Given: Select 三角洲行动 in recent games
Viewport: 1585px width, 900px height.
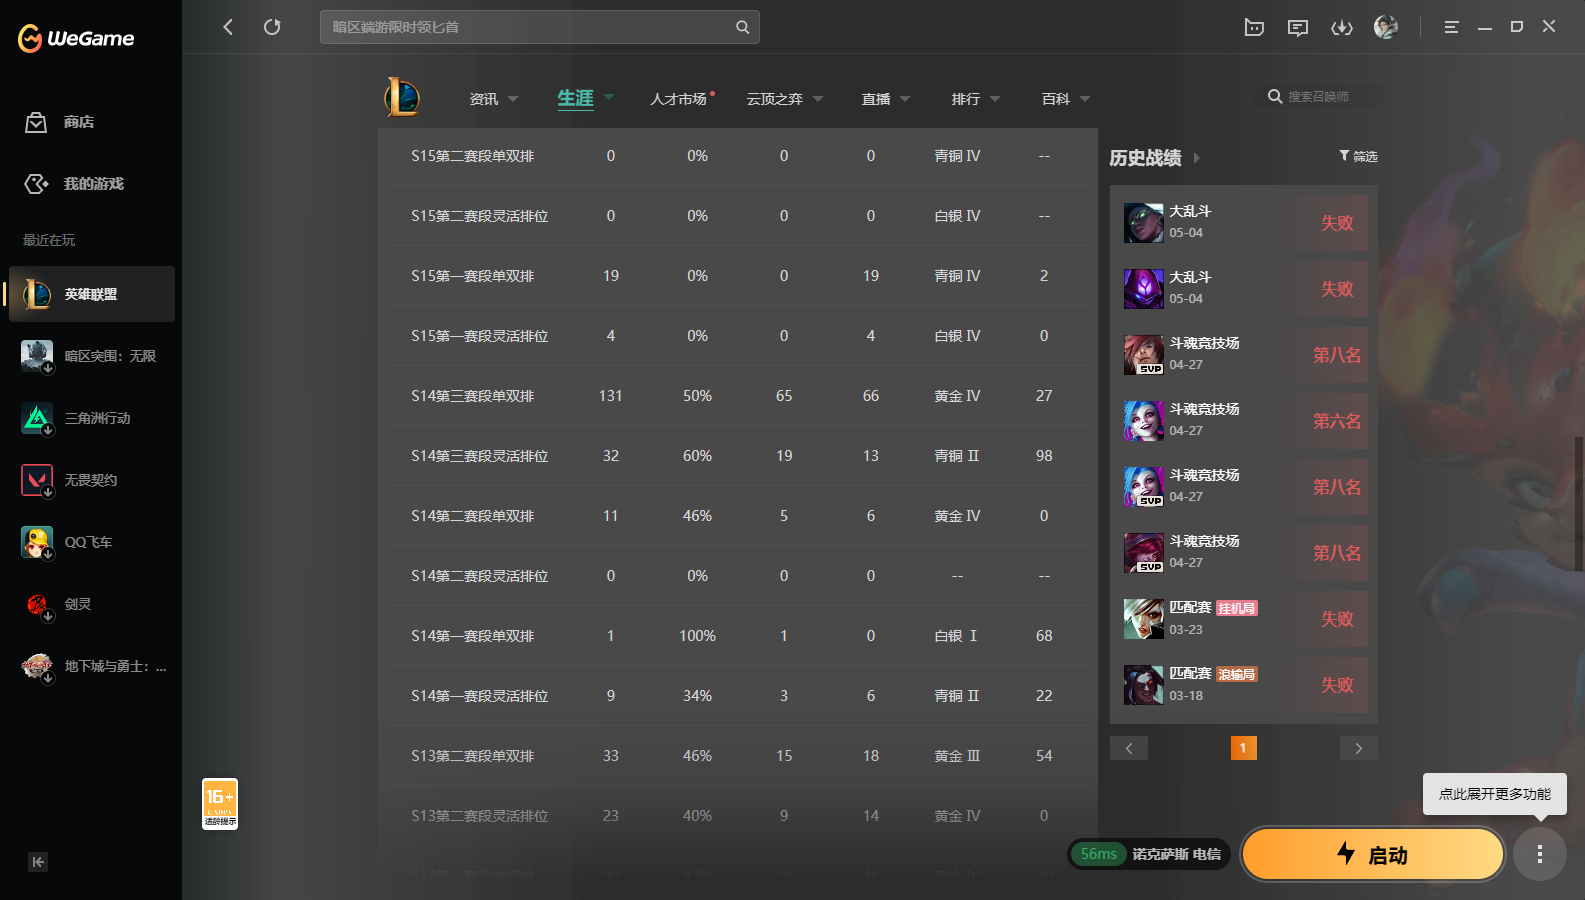Looking at the screenshot, I should 92,418.
